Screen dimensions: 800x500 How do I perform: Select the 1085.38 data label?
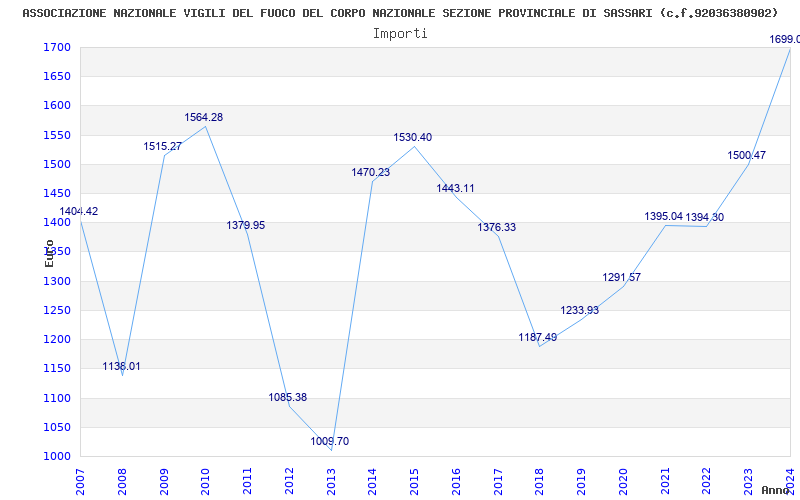(x=288, y=397)
